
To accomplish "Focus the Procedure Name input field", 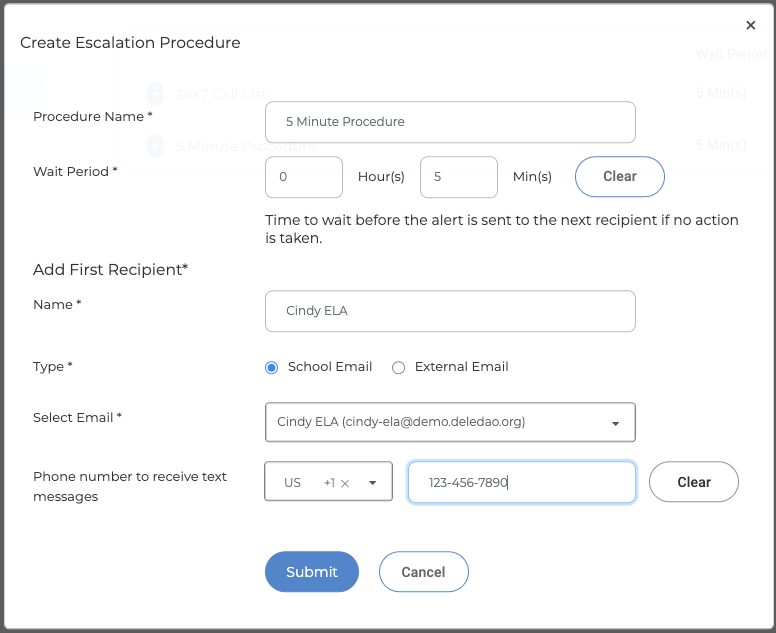I will click(x=450, y=122).
